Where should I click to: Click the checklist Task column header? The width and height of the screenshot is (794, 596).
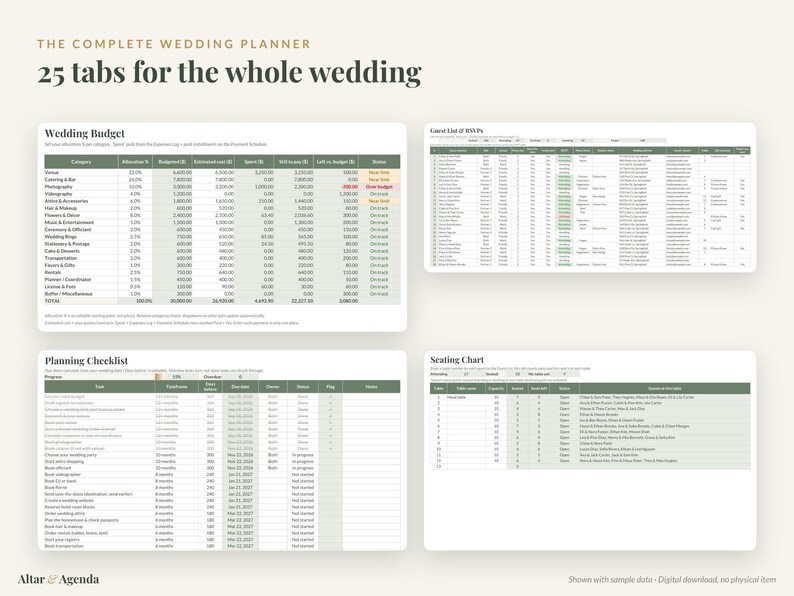(x=100, y=387)
